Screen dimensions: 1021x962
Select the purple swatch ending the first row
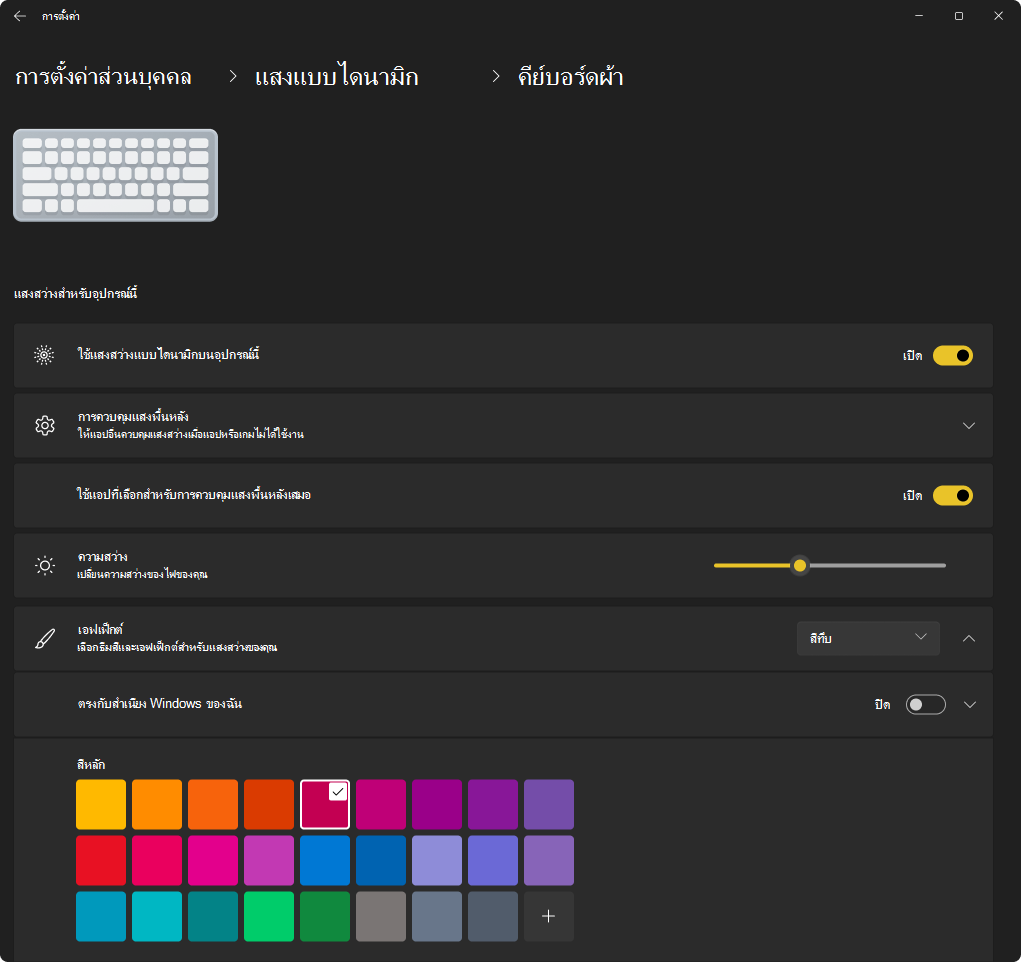tap(549, 804)
